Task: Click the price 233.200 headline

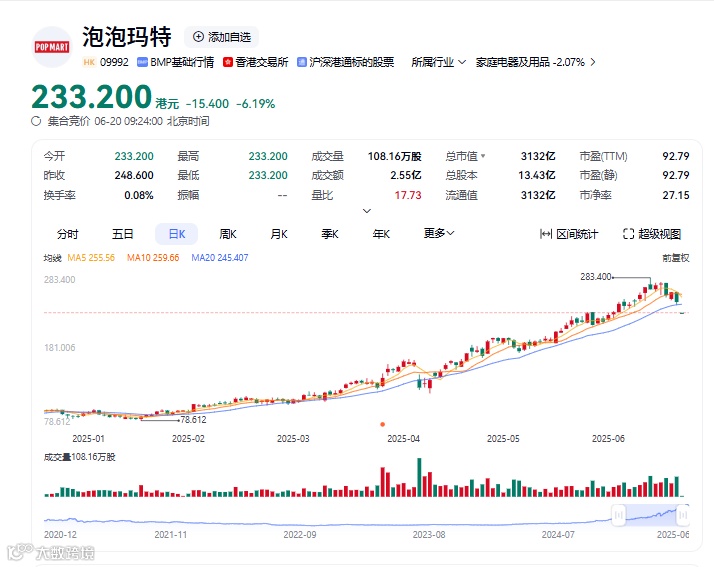Action: (92, 97)
